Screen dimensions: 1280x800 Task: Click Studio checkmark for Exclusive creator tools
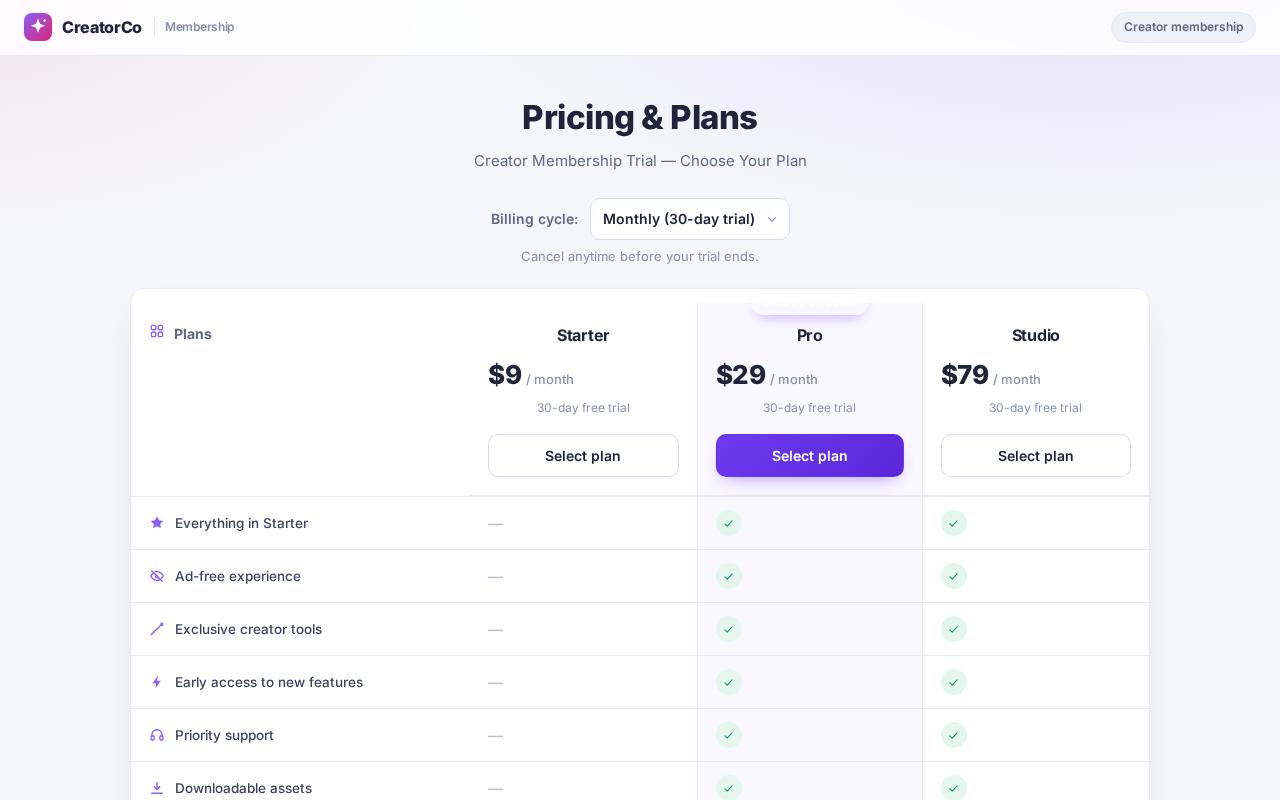[x=954, y=629]
